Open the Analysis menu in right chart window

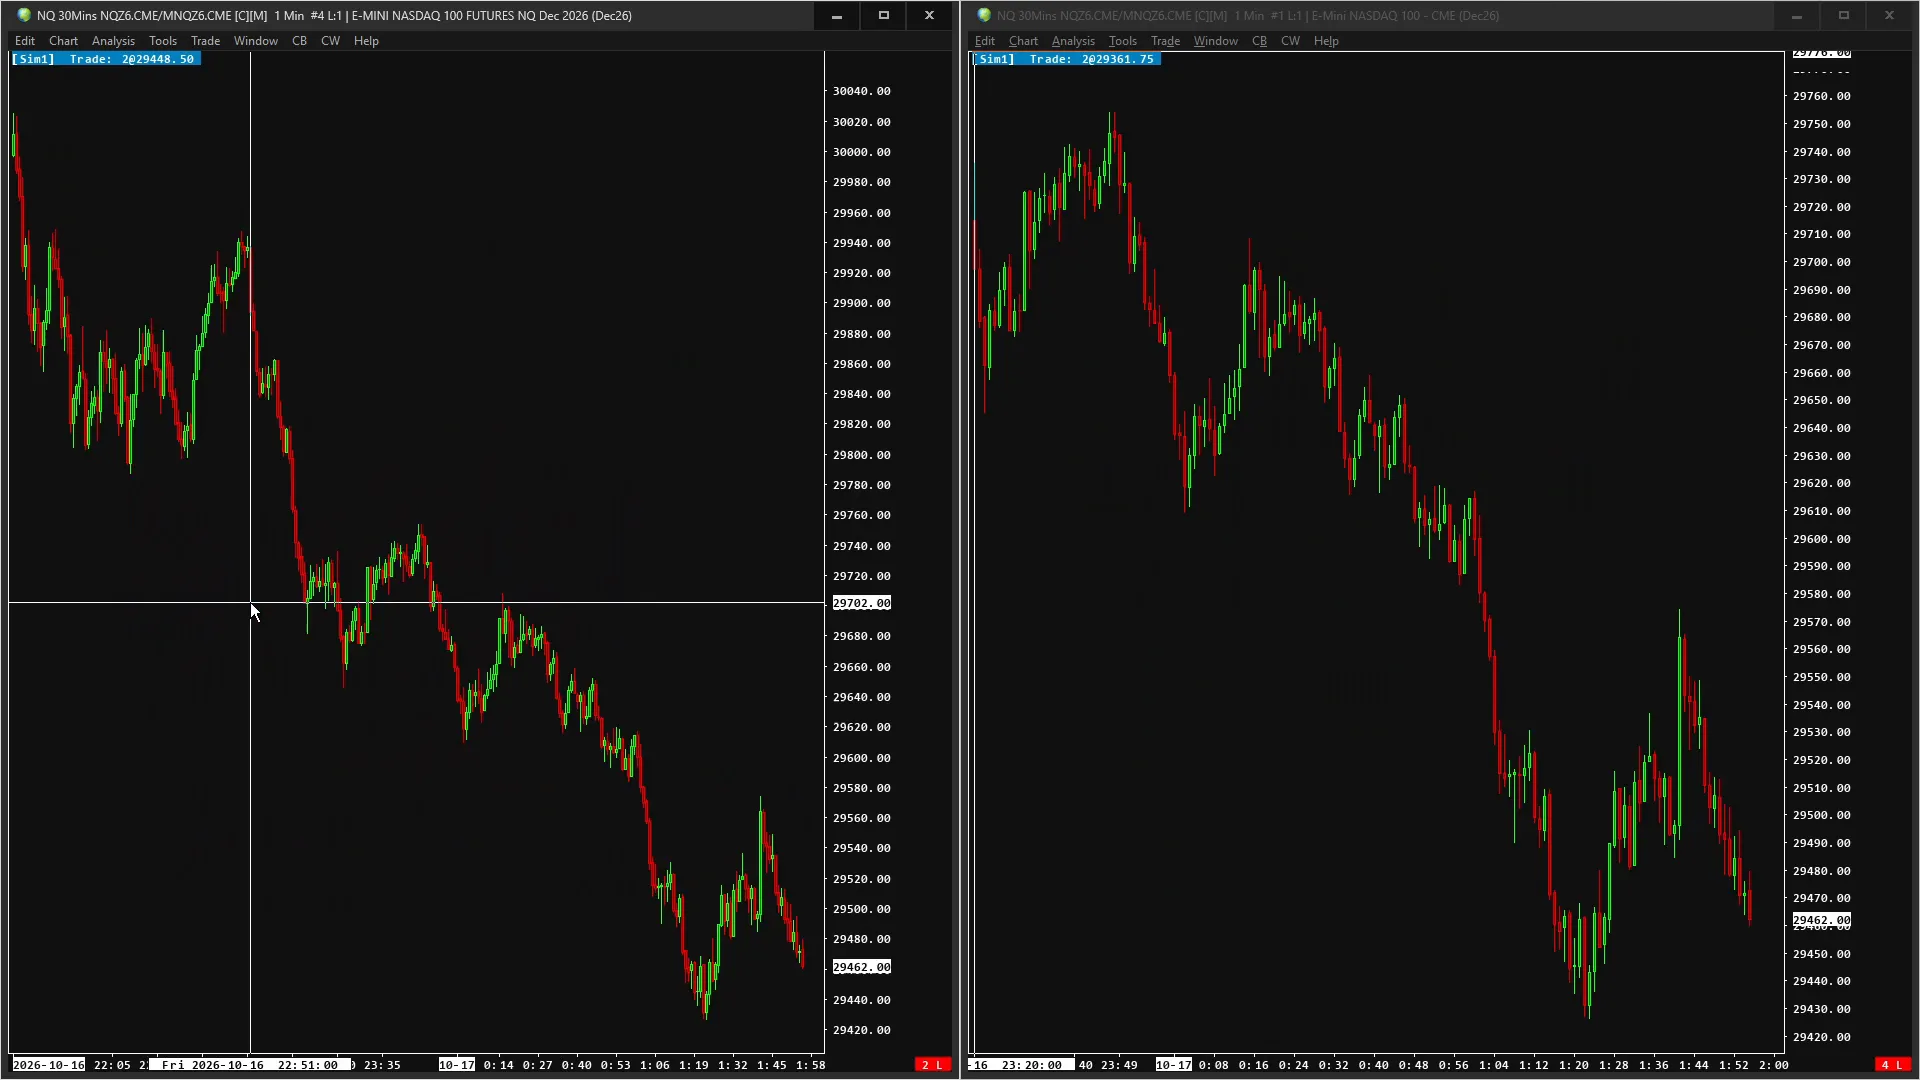[1073, 41]
